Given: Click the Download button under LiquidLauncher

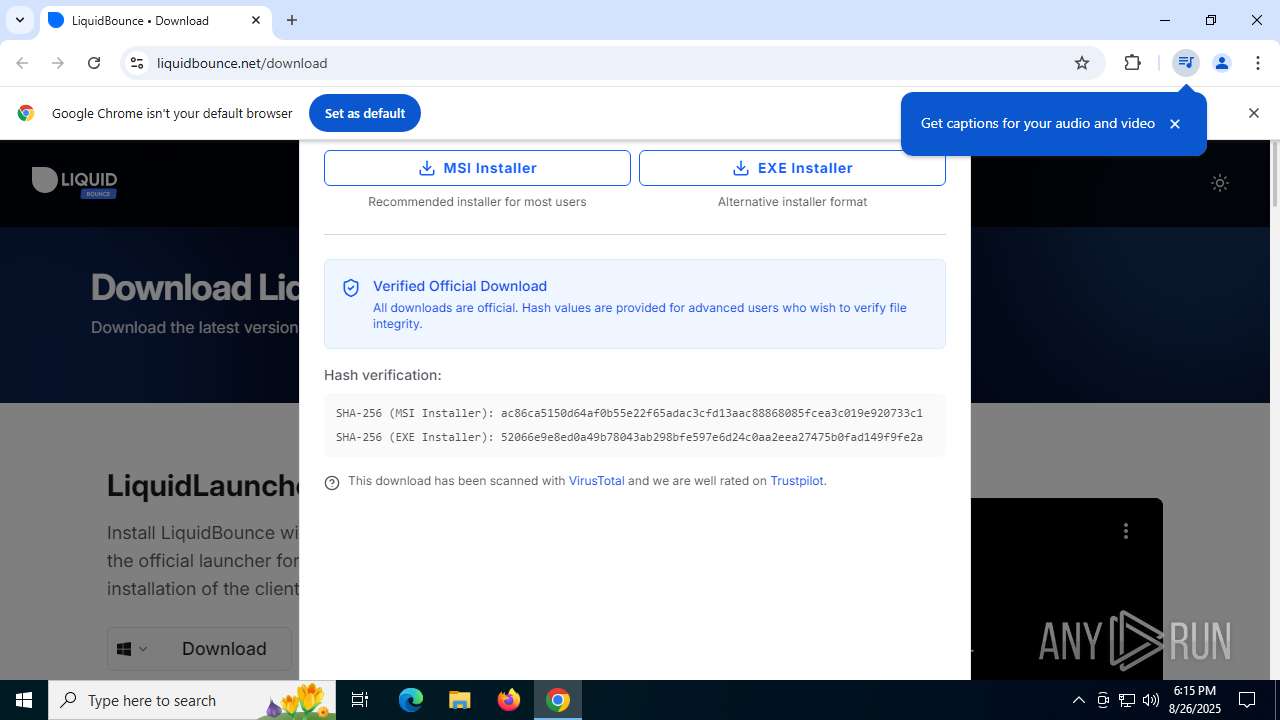Looking at the screenshot, I should 224,649.
